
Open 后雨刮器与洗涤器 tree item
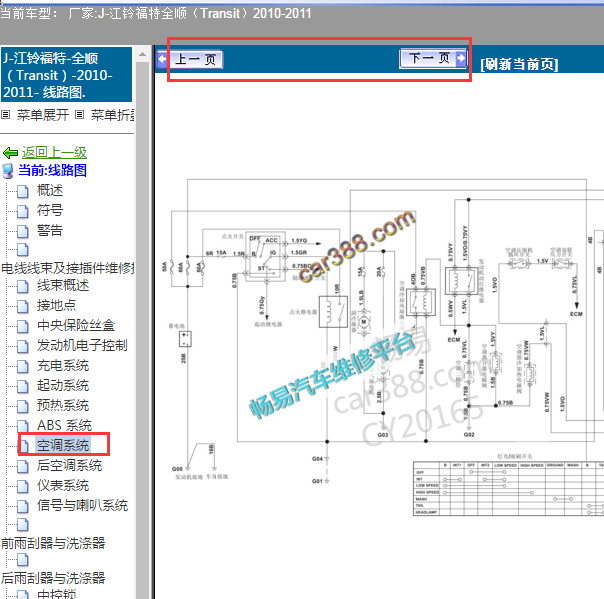coord(53,578)
